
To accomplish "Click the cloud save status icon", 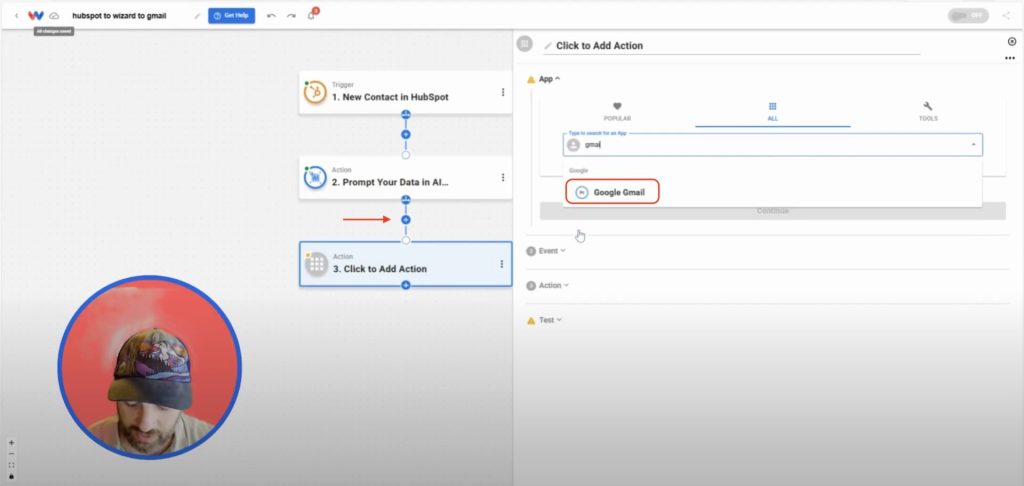I will (x=54, y=16).
